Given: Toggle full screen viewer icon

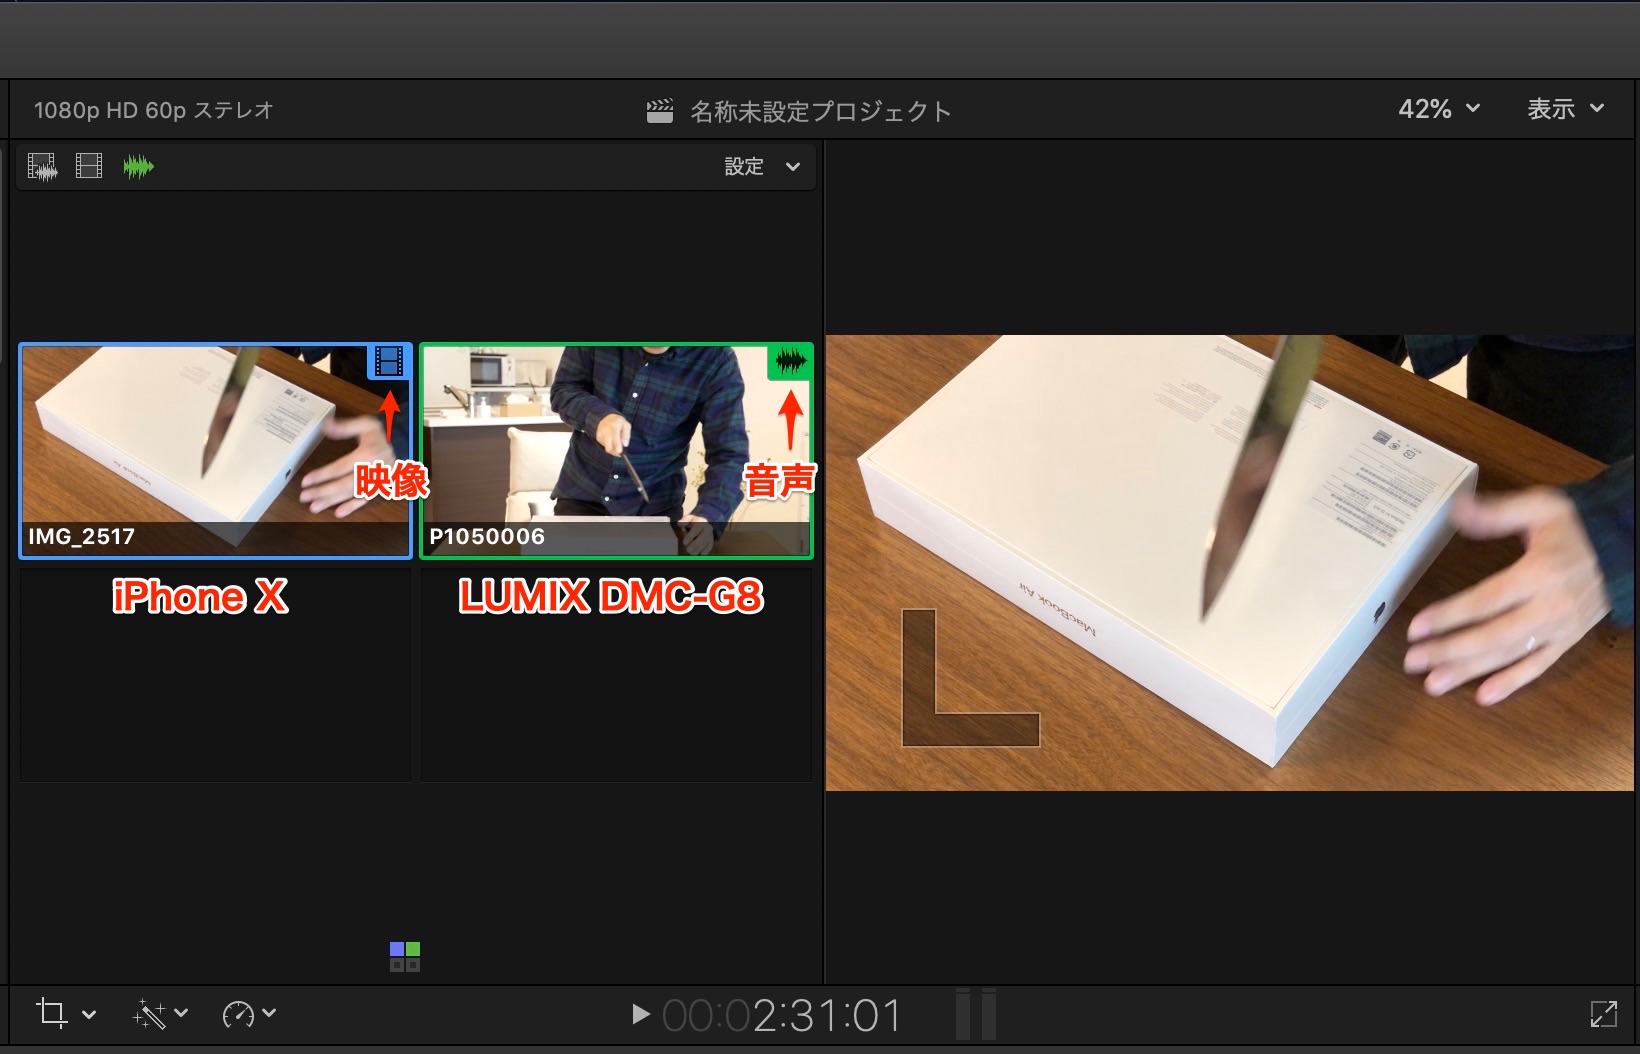Looking at the screenshot, I should tap(1603, 1014).
